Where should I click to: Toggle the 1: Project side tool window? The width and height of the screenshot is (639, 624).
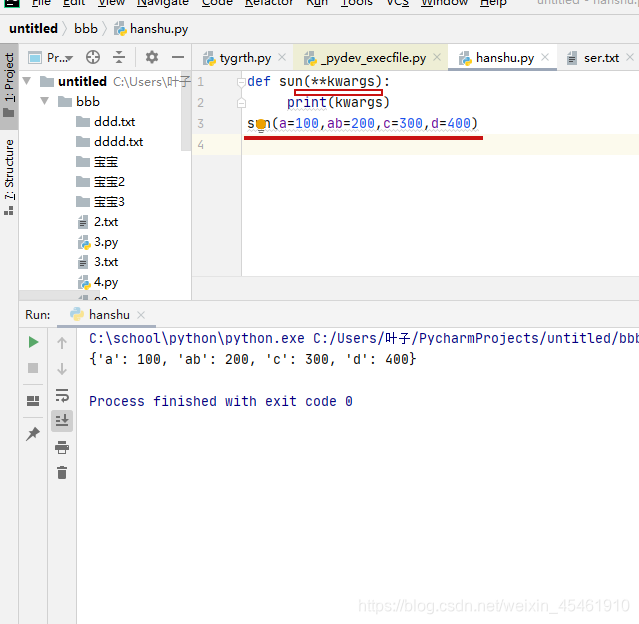(x=9, y=85)
